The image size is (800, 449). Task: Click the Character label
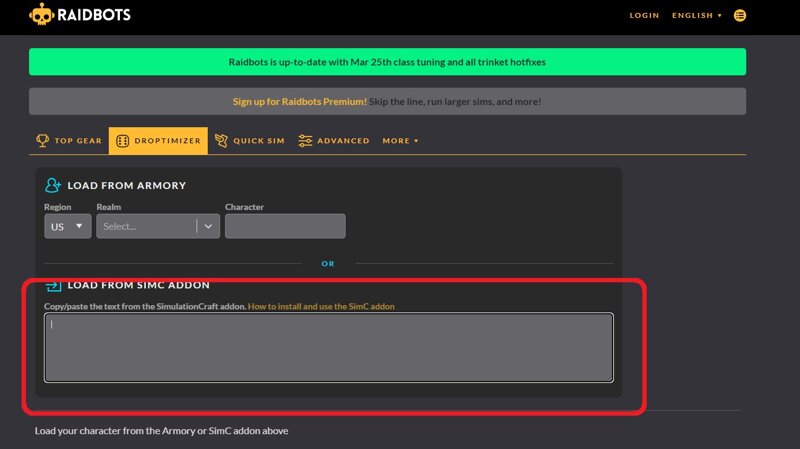(244, 207)
